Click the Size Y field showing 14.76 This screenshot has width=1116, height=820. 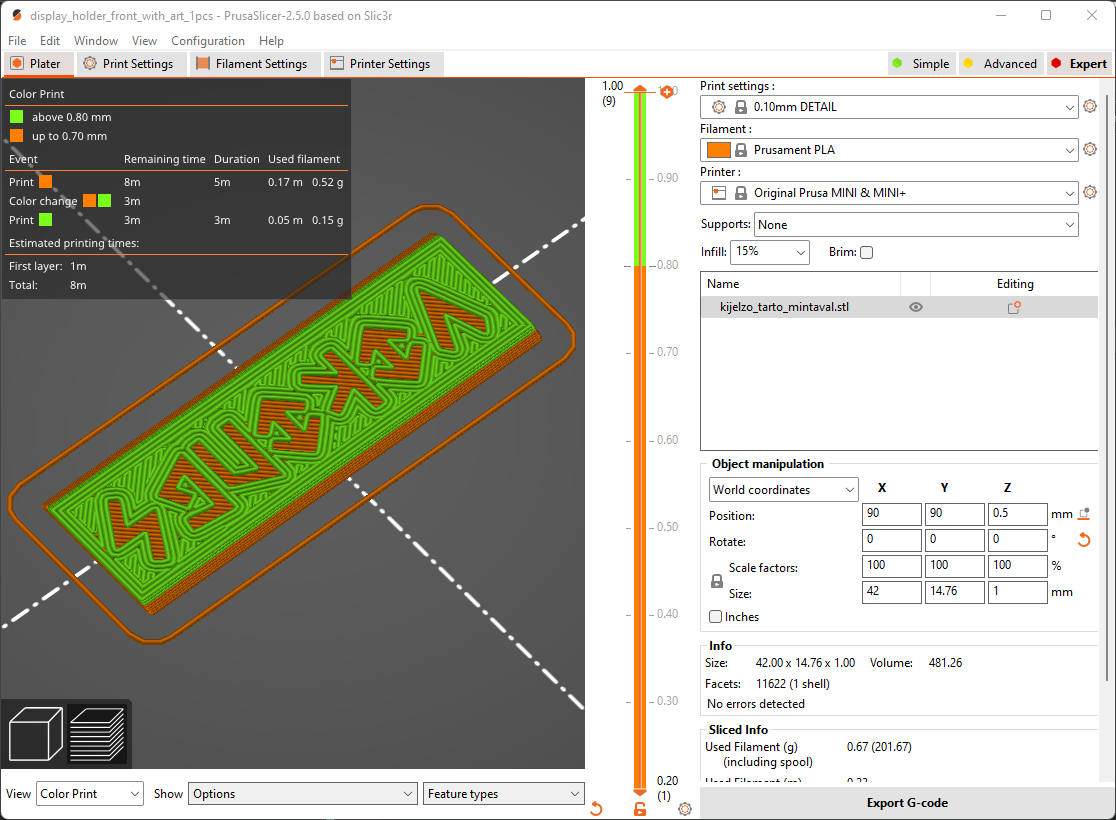point(954,592)
